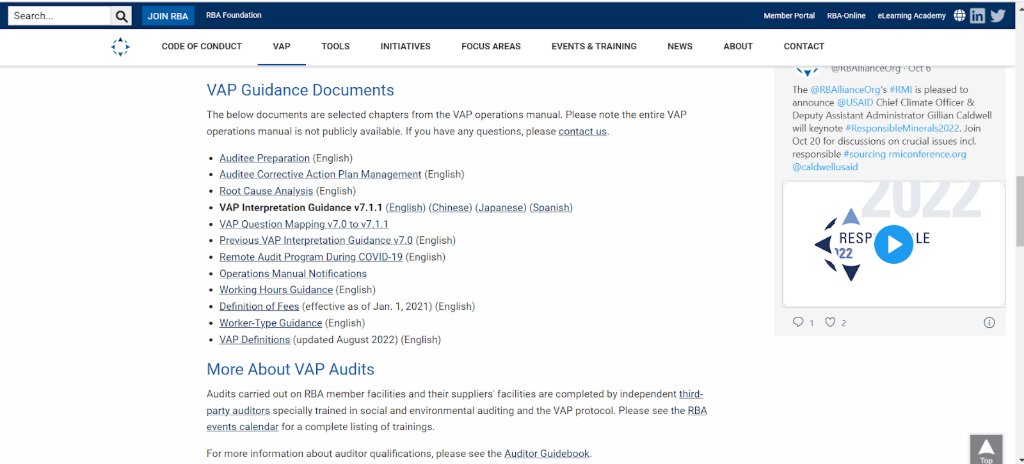Open the Root Cause Analysis document link
Image resolution: width=1024 pixels, height=464 pixels.
[x=266, y=191]
